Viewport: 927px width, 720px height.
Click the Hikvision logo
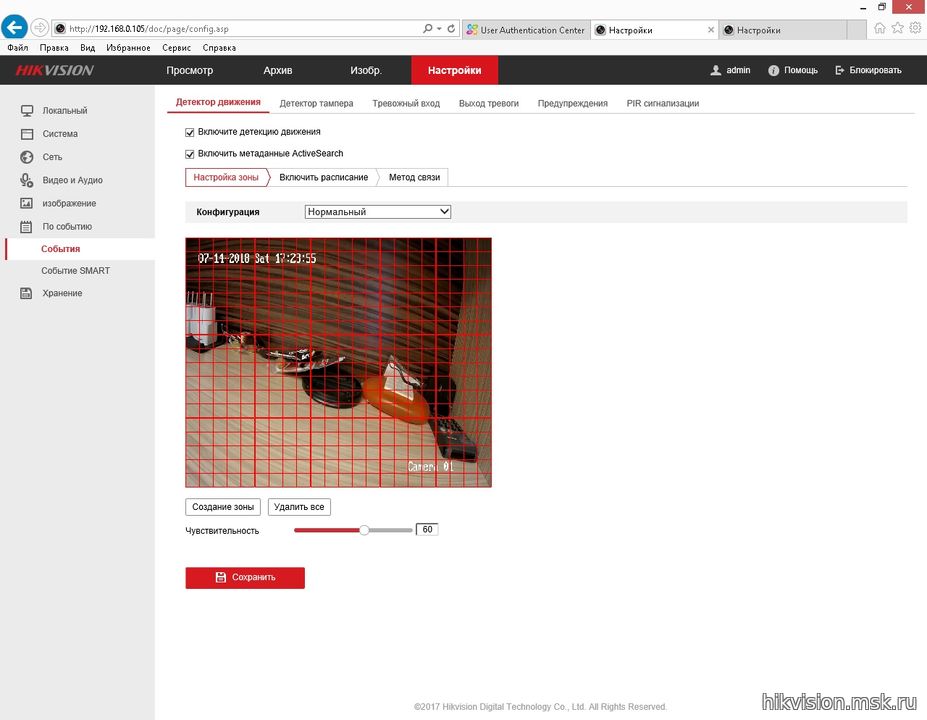[x=54, y=70]
